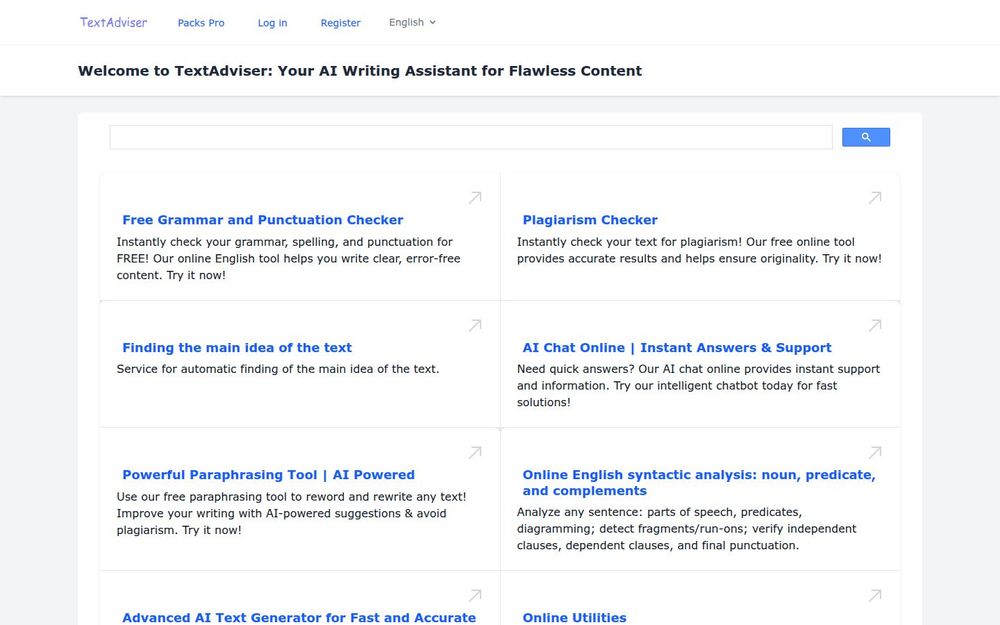Open Powerful Paraphrasing Tool link
The width and height of the screenshot is (1000, 625).
268,474
